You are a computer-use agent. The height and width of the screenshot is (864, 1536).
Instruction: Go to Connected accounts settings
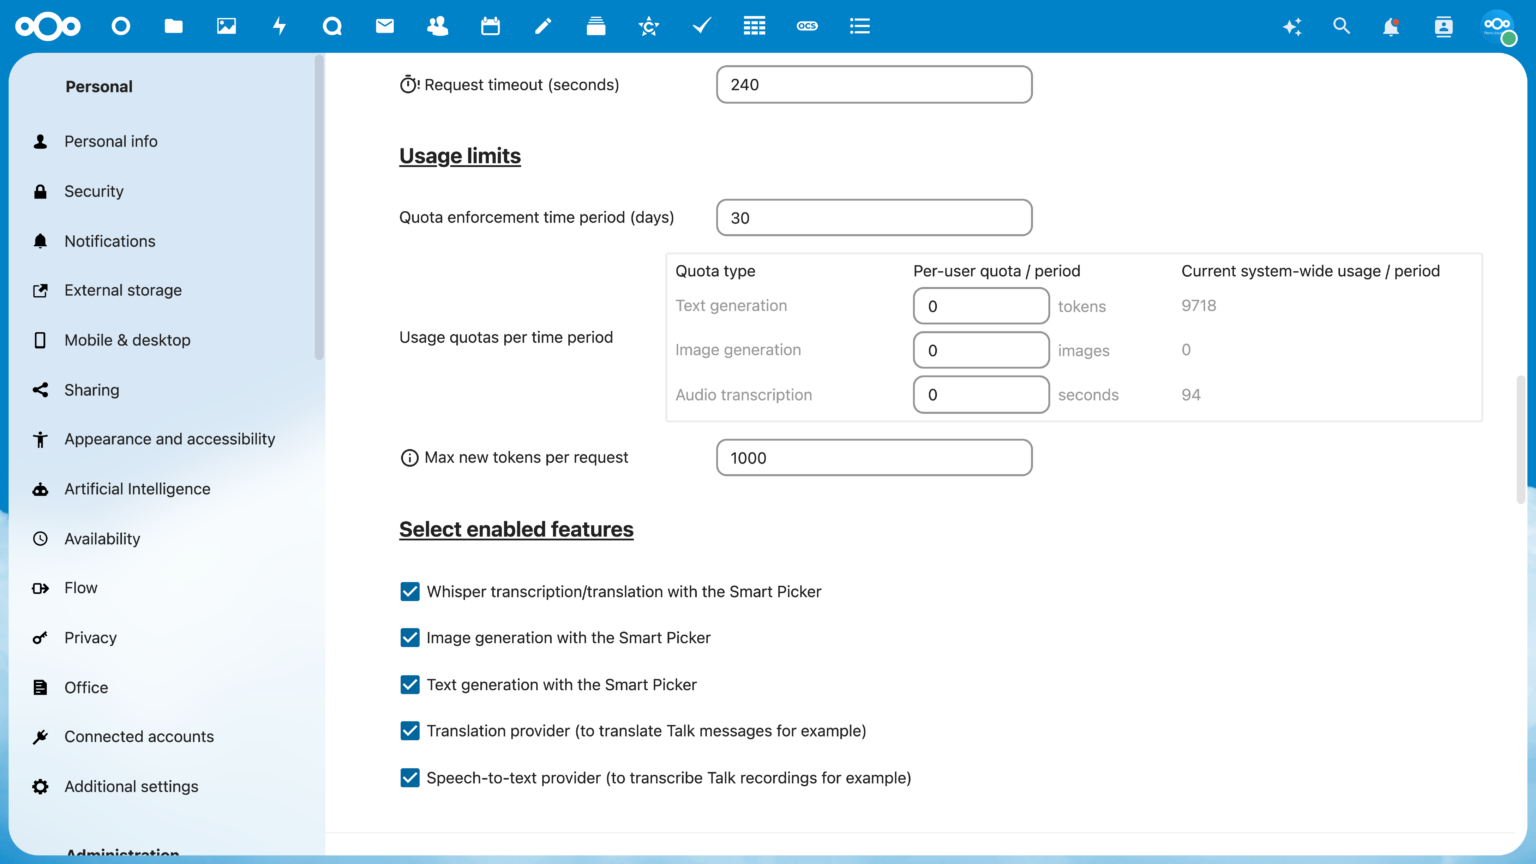(x=139, y=736)
